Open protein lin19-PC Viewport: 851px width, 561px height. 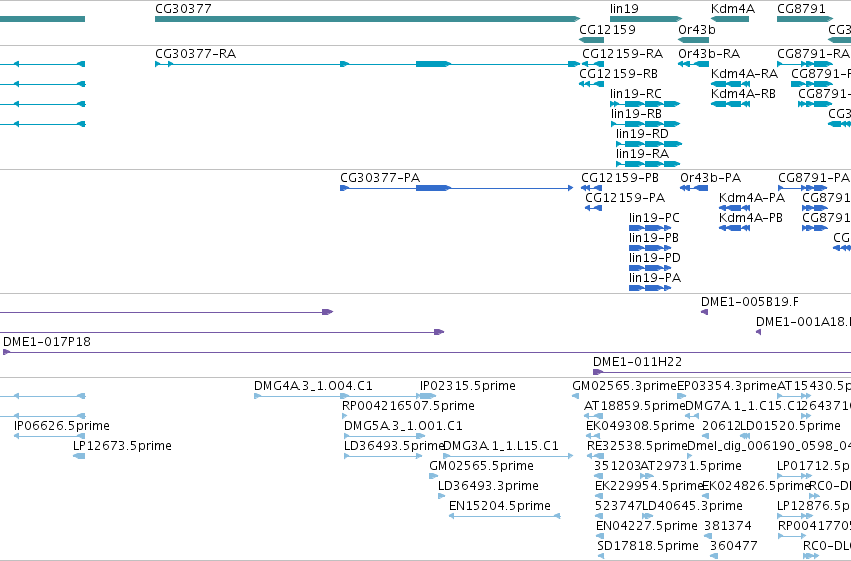(x=654, y=218)
